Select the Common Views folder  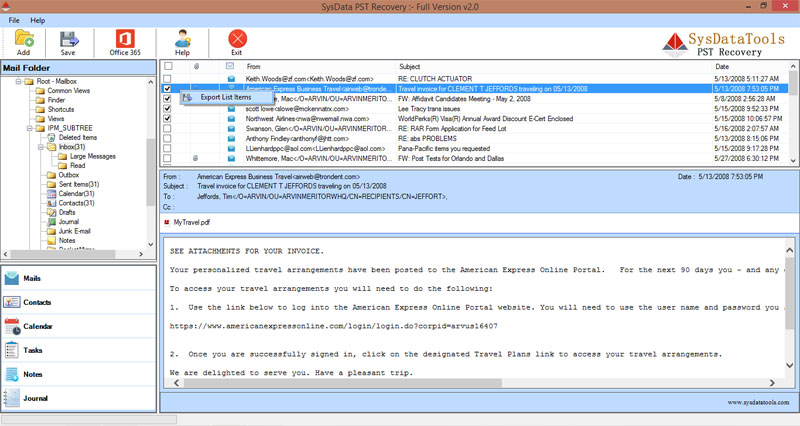68,90
